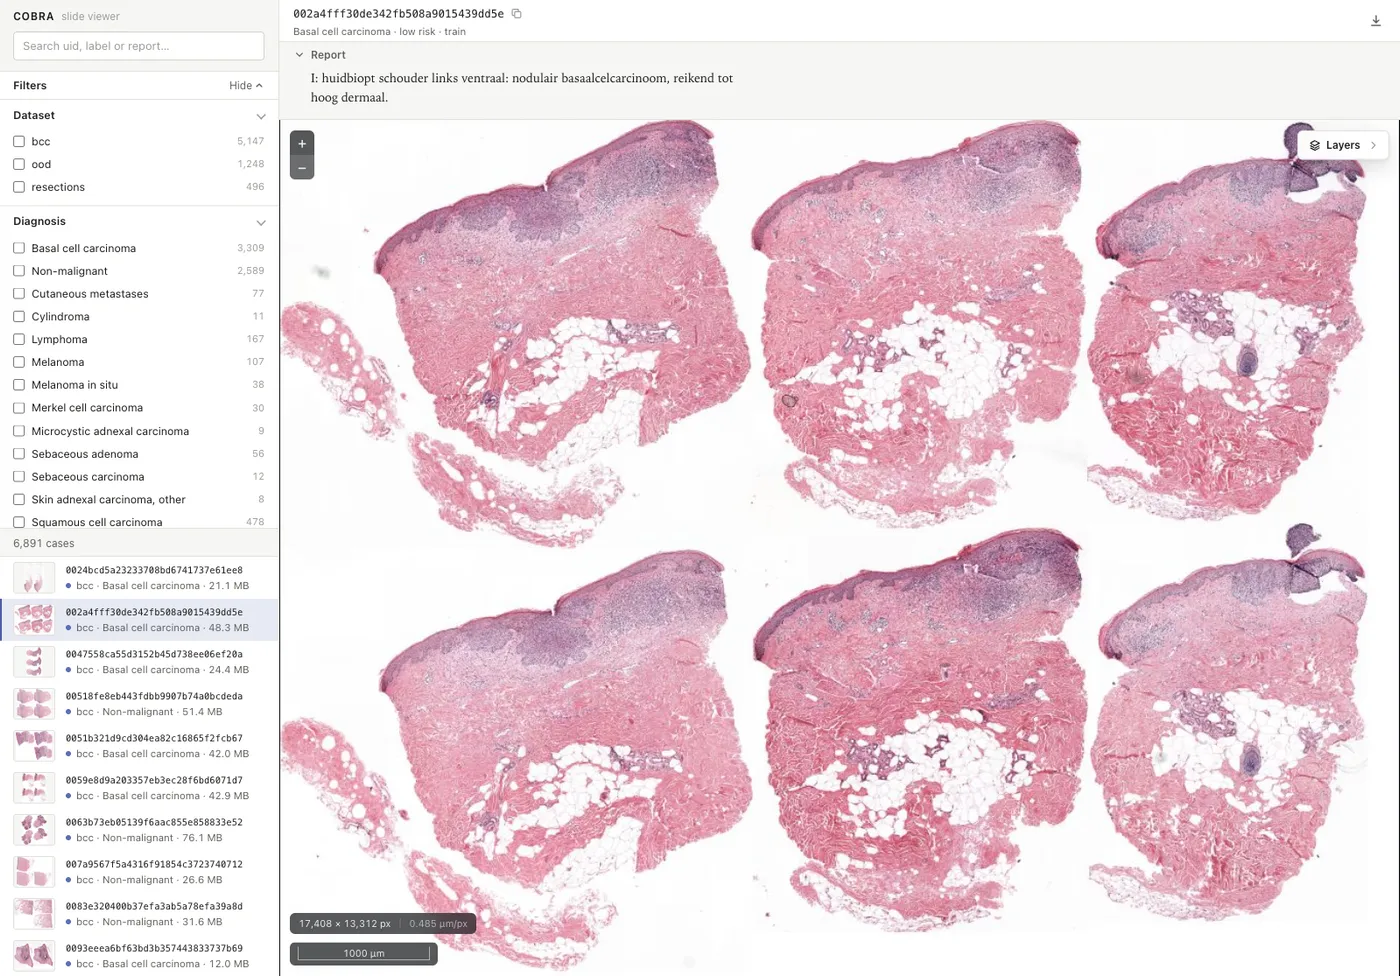Check the Cylindroma filter
The height and width of the screenshot is (976, 1400).
tap(19, 316)
